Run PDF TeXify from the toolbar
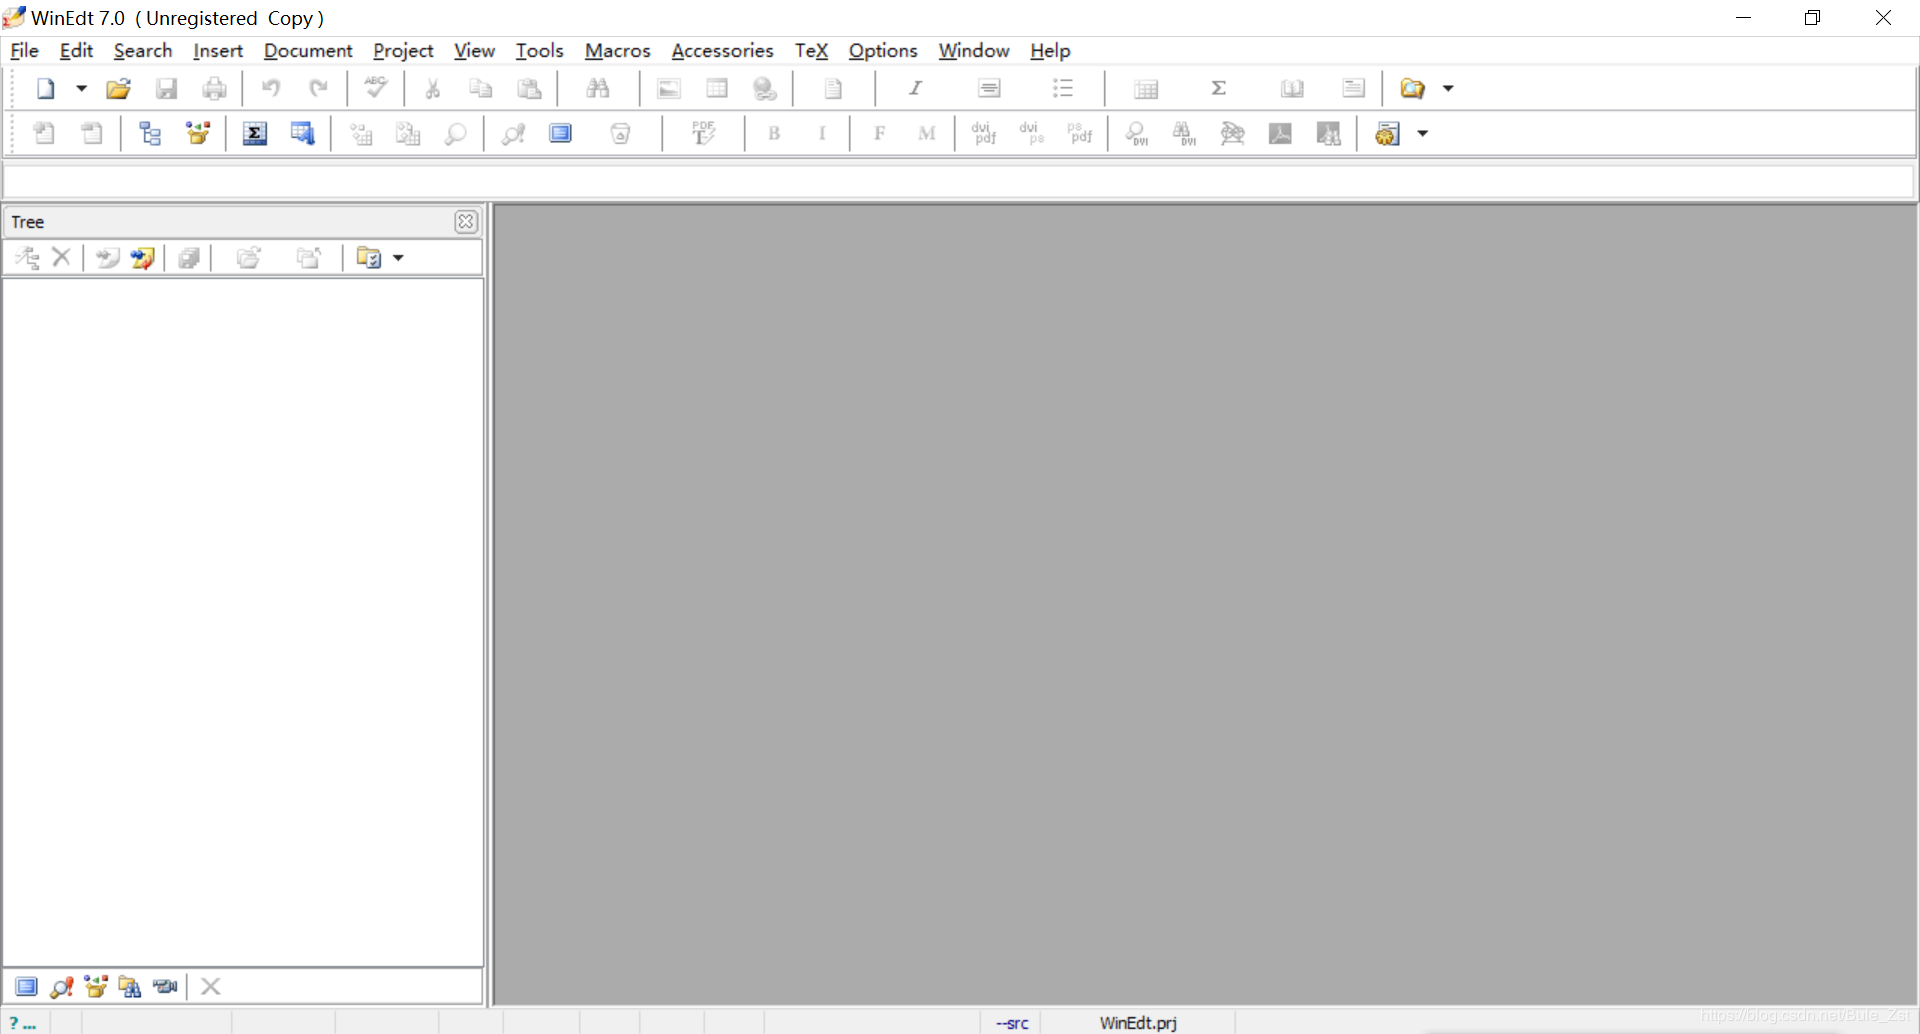Screen dimensions: 1920x1034 pos(704,134)
